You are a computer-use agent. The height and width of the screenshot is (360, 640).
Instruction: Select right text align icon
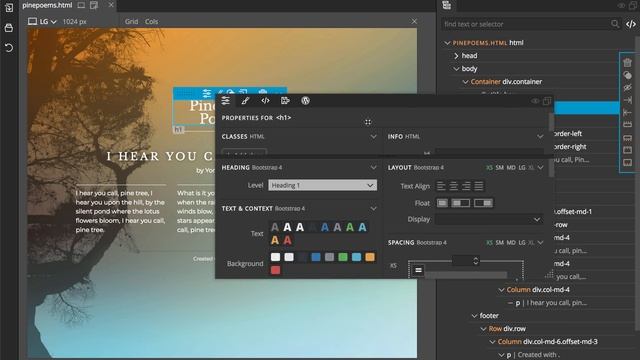point(466,186)
